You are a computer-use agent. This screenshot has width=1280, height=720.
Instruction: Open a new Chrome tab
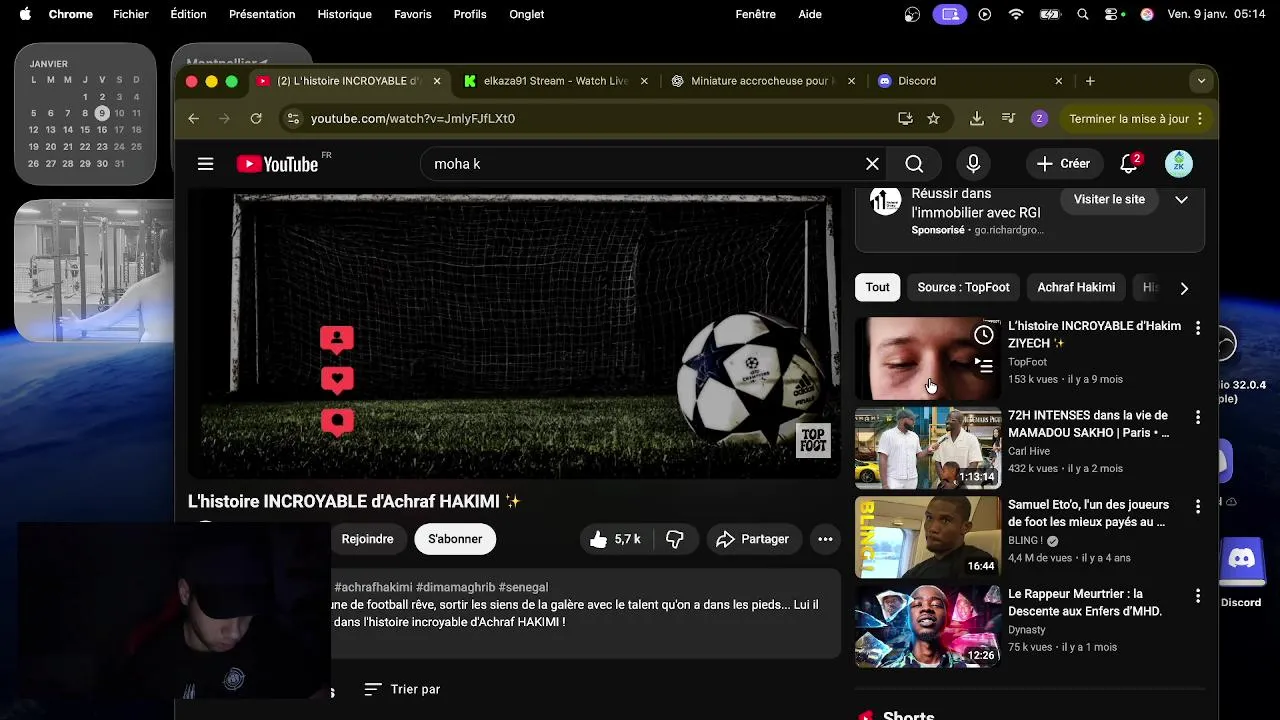[x=1090, y=81]
